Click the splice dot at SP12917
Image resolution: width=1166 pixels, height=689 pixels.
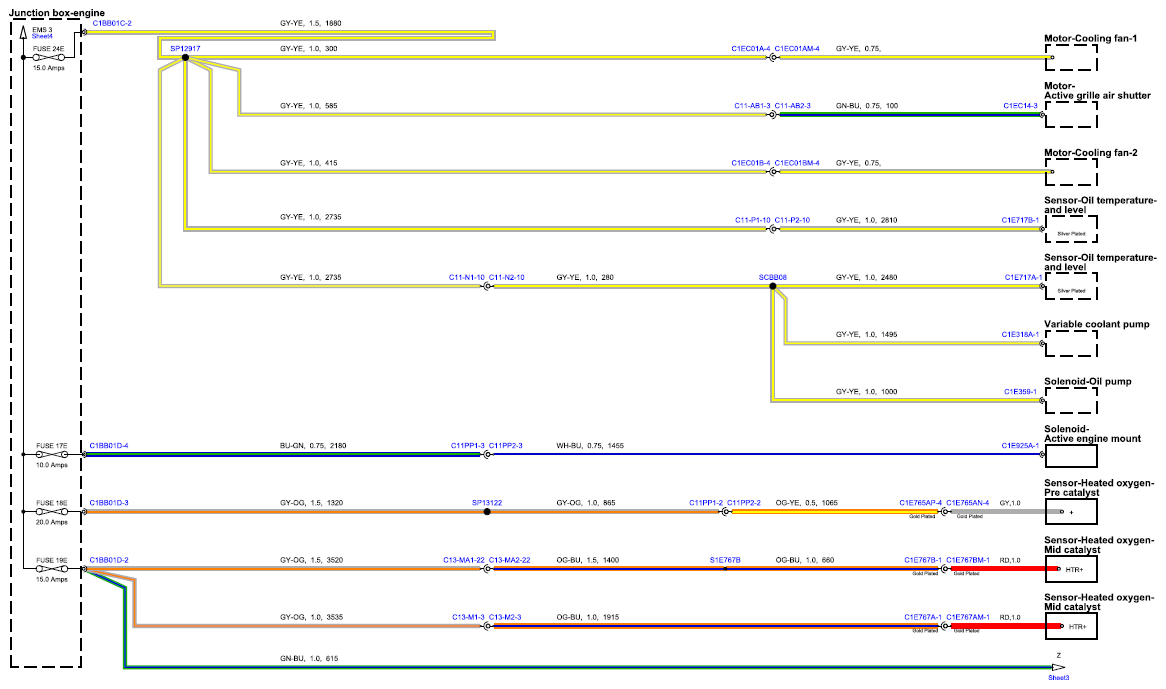185,57
